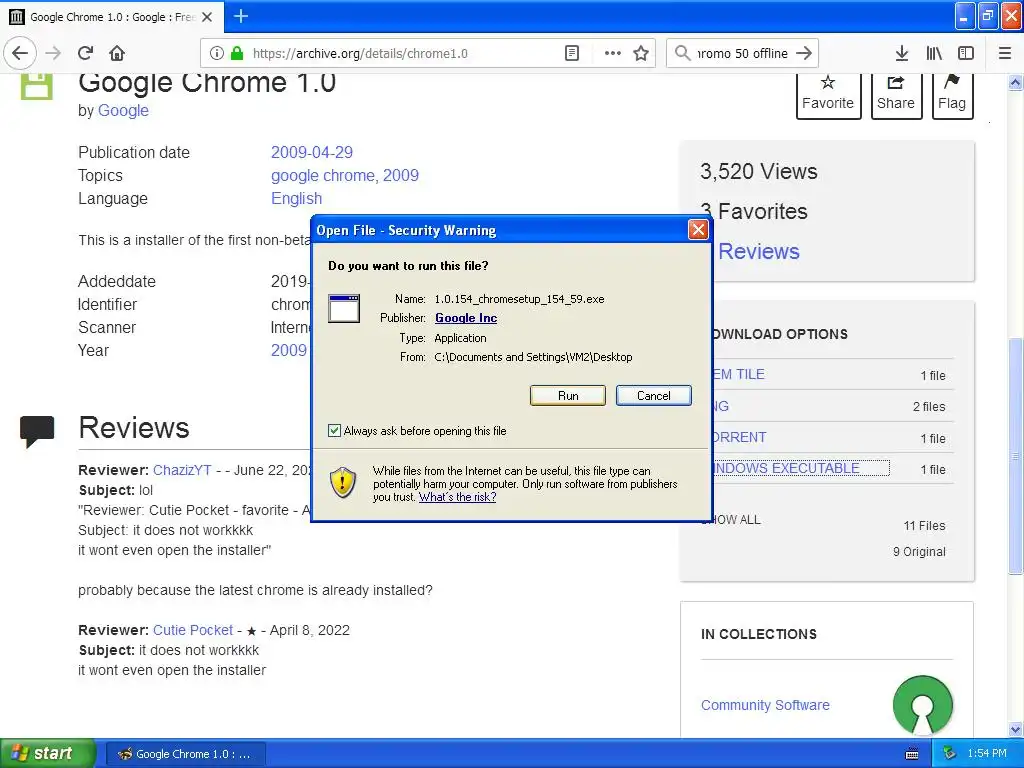Click the page scrollbar up arrow
This screenshot has height=768, width=1024.
1016,82
